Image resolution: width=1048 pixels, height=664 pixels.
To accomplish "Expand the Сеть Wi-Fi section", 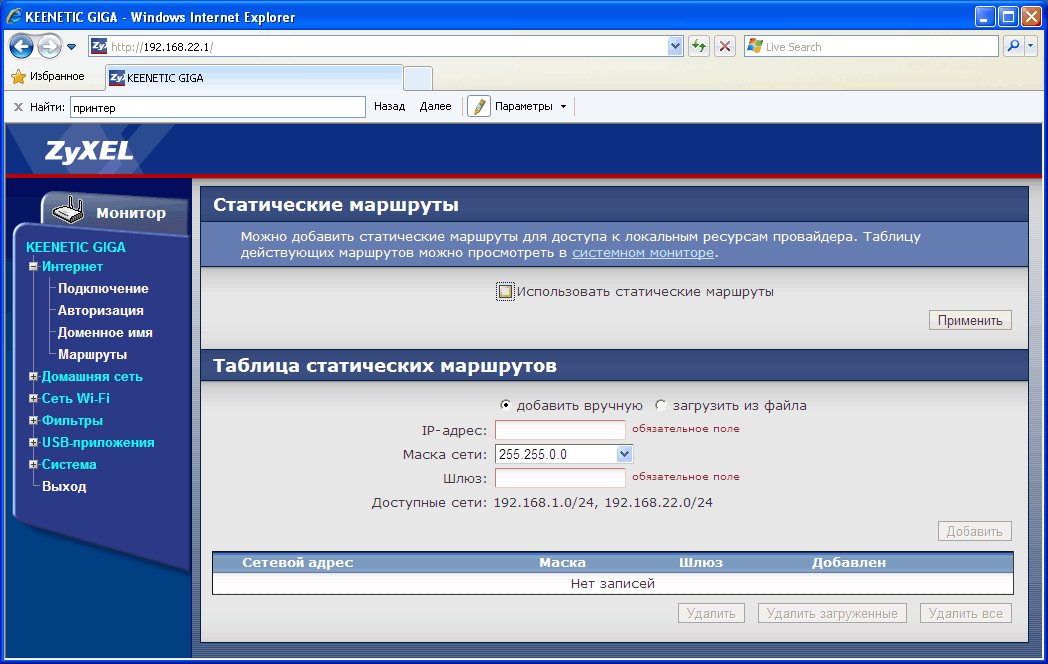I will pyautogui.click(x=33, y=399).
